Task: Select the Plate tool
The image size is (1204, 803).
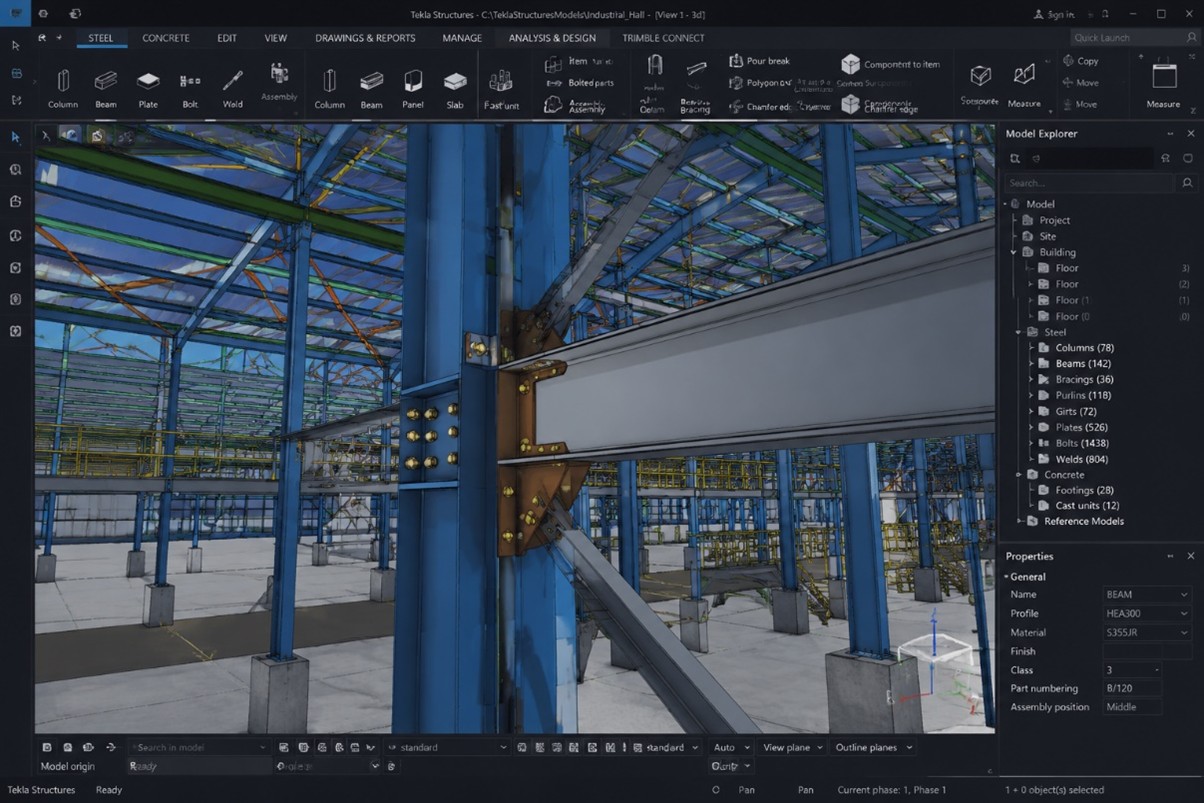Action: tap(148, 88)
